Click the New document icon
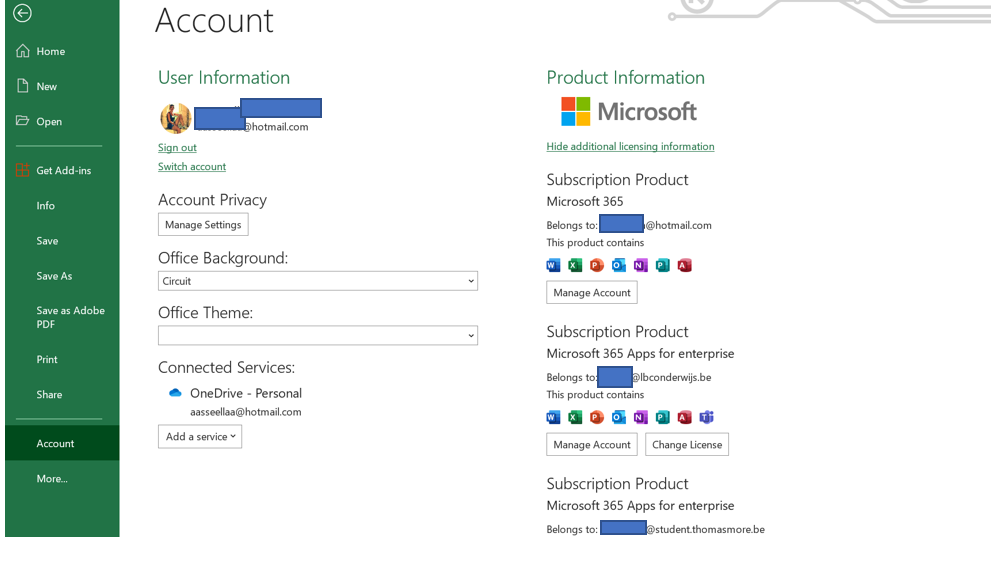 [x=23, y=86]
